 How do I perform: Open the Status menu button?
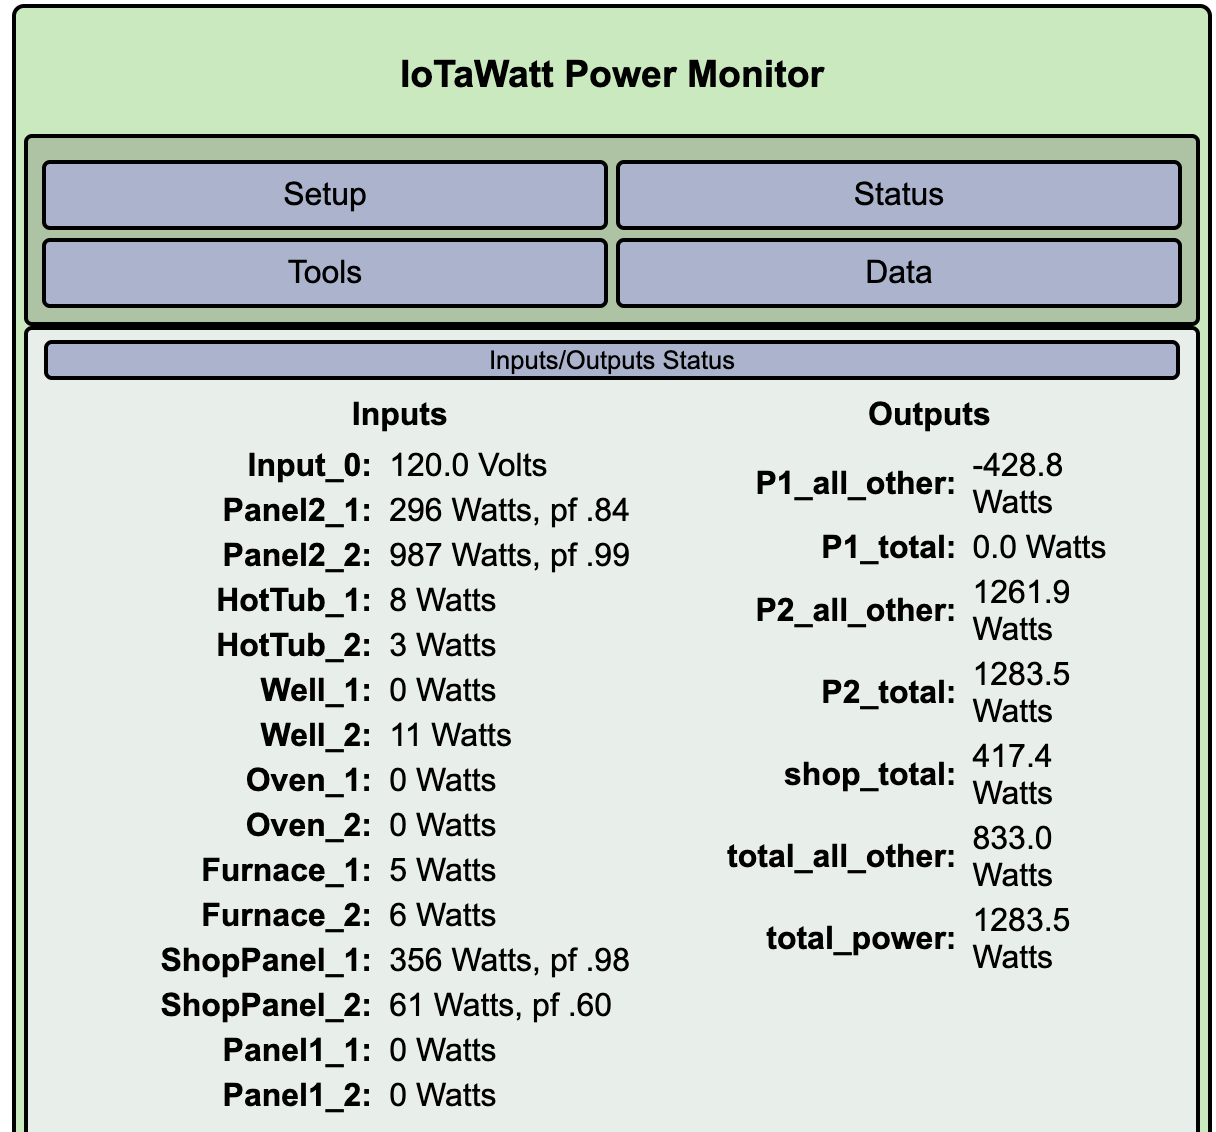(x=898, y=194)
